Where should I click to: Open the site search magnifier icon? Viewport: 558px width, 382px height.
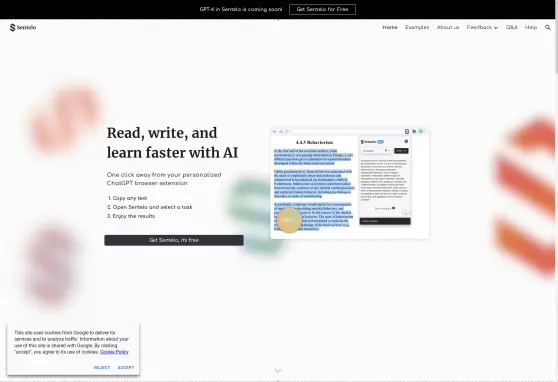coord(548,27)
